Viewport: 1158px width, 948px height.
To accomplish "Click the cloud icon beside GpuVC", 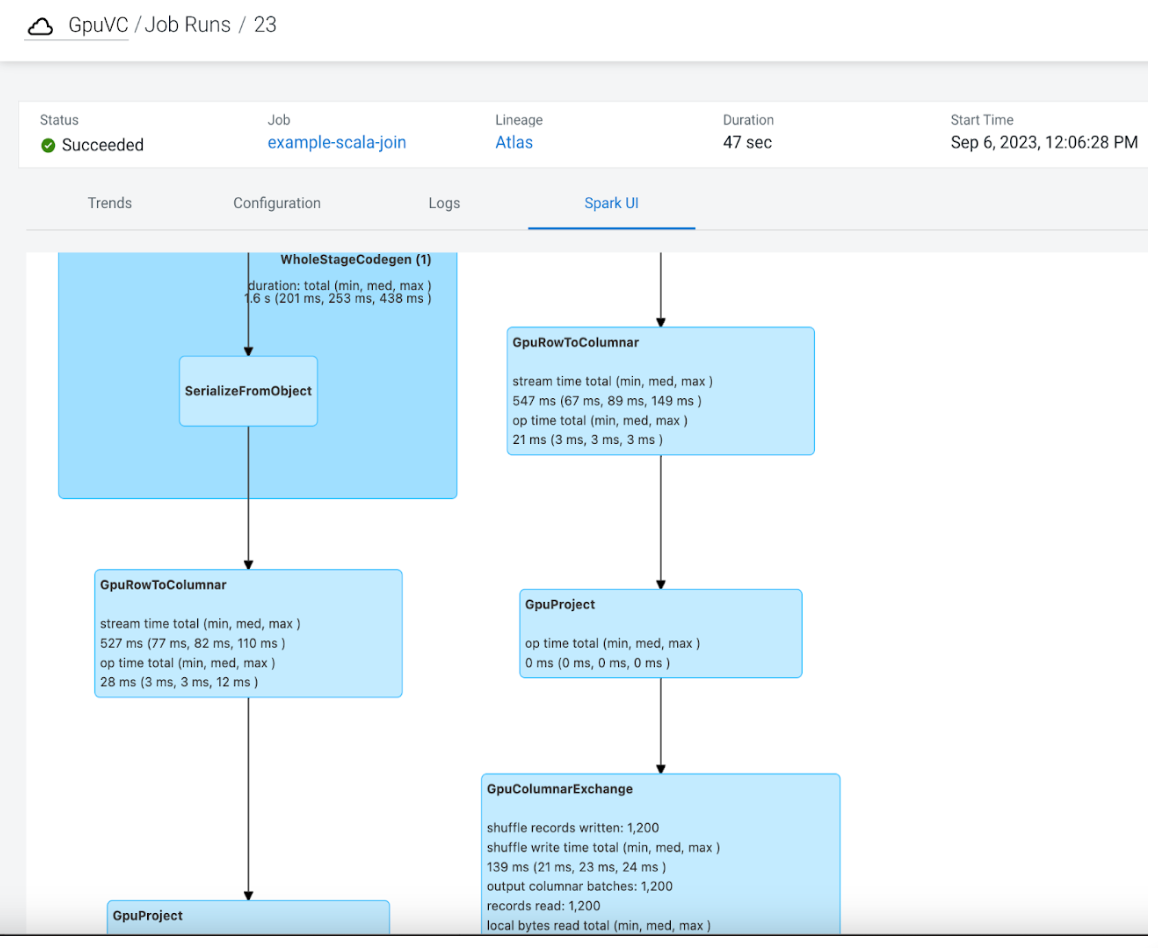I will (x=40, y=26).
